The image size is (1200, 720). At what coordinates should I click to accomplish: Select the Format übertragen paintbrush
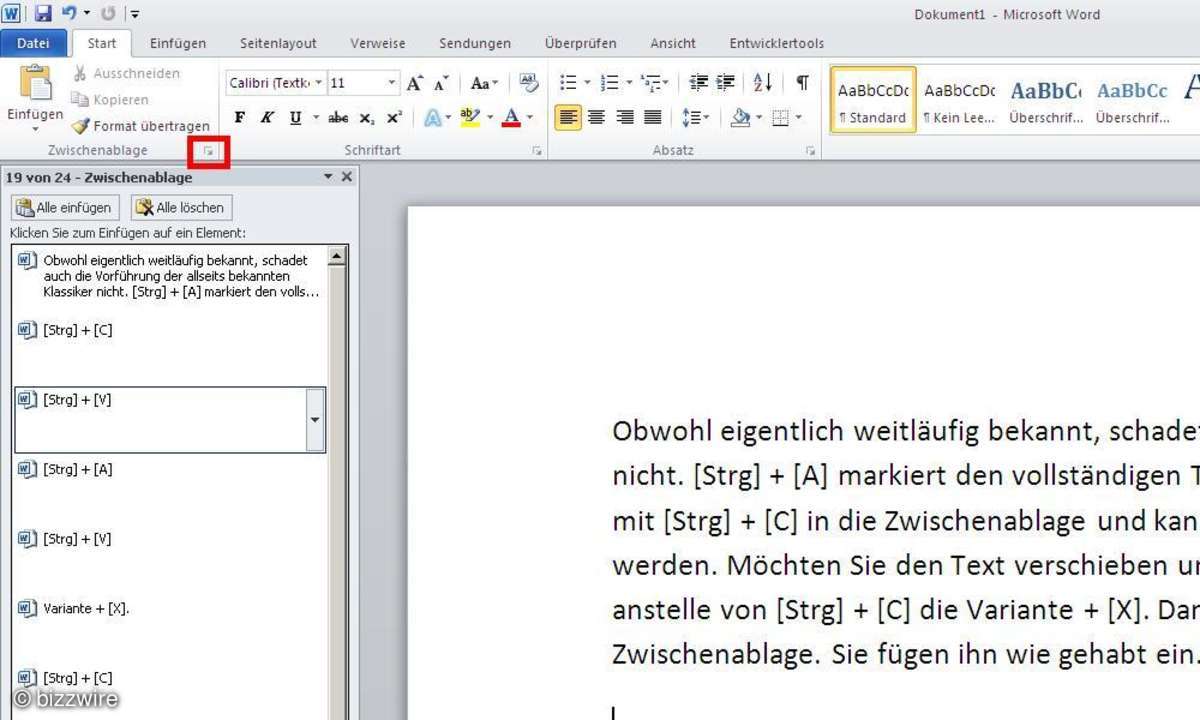(x=141, y=126)
